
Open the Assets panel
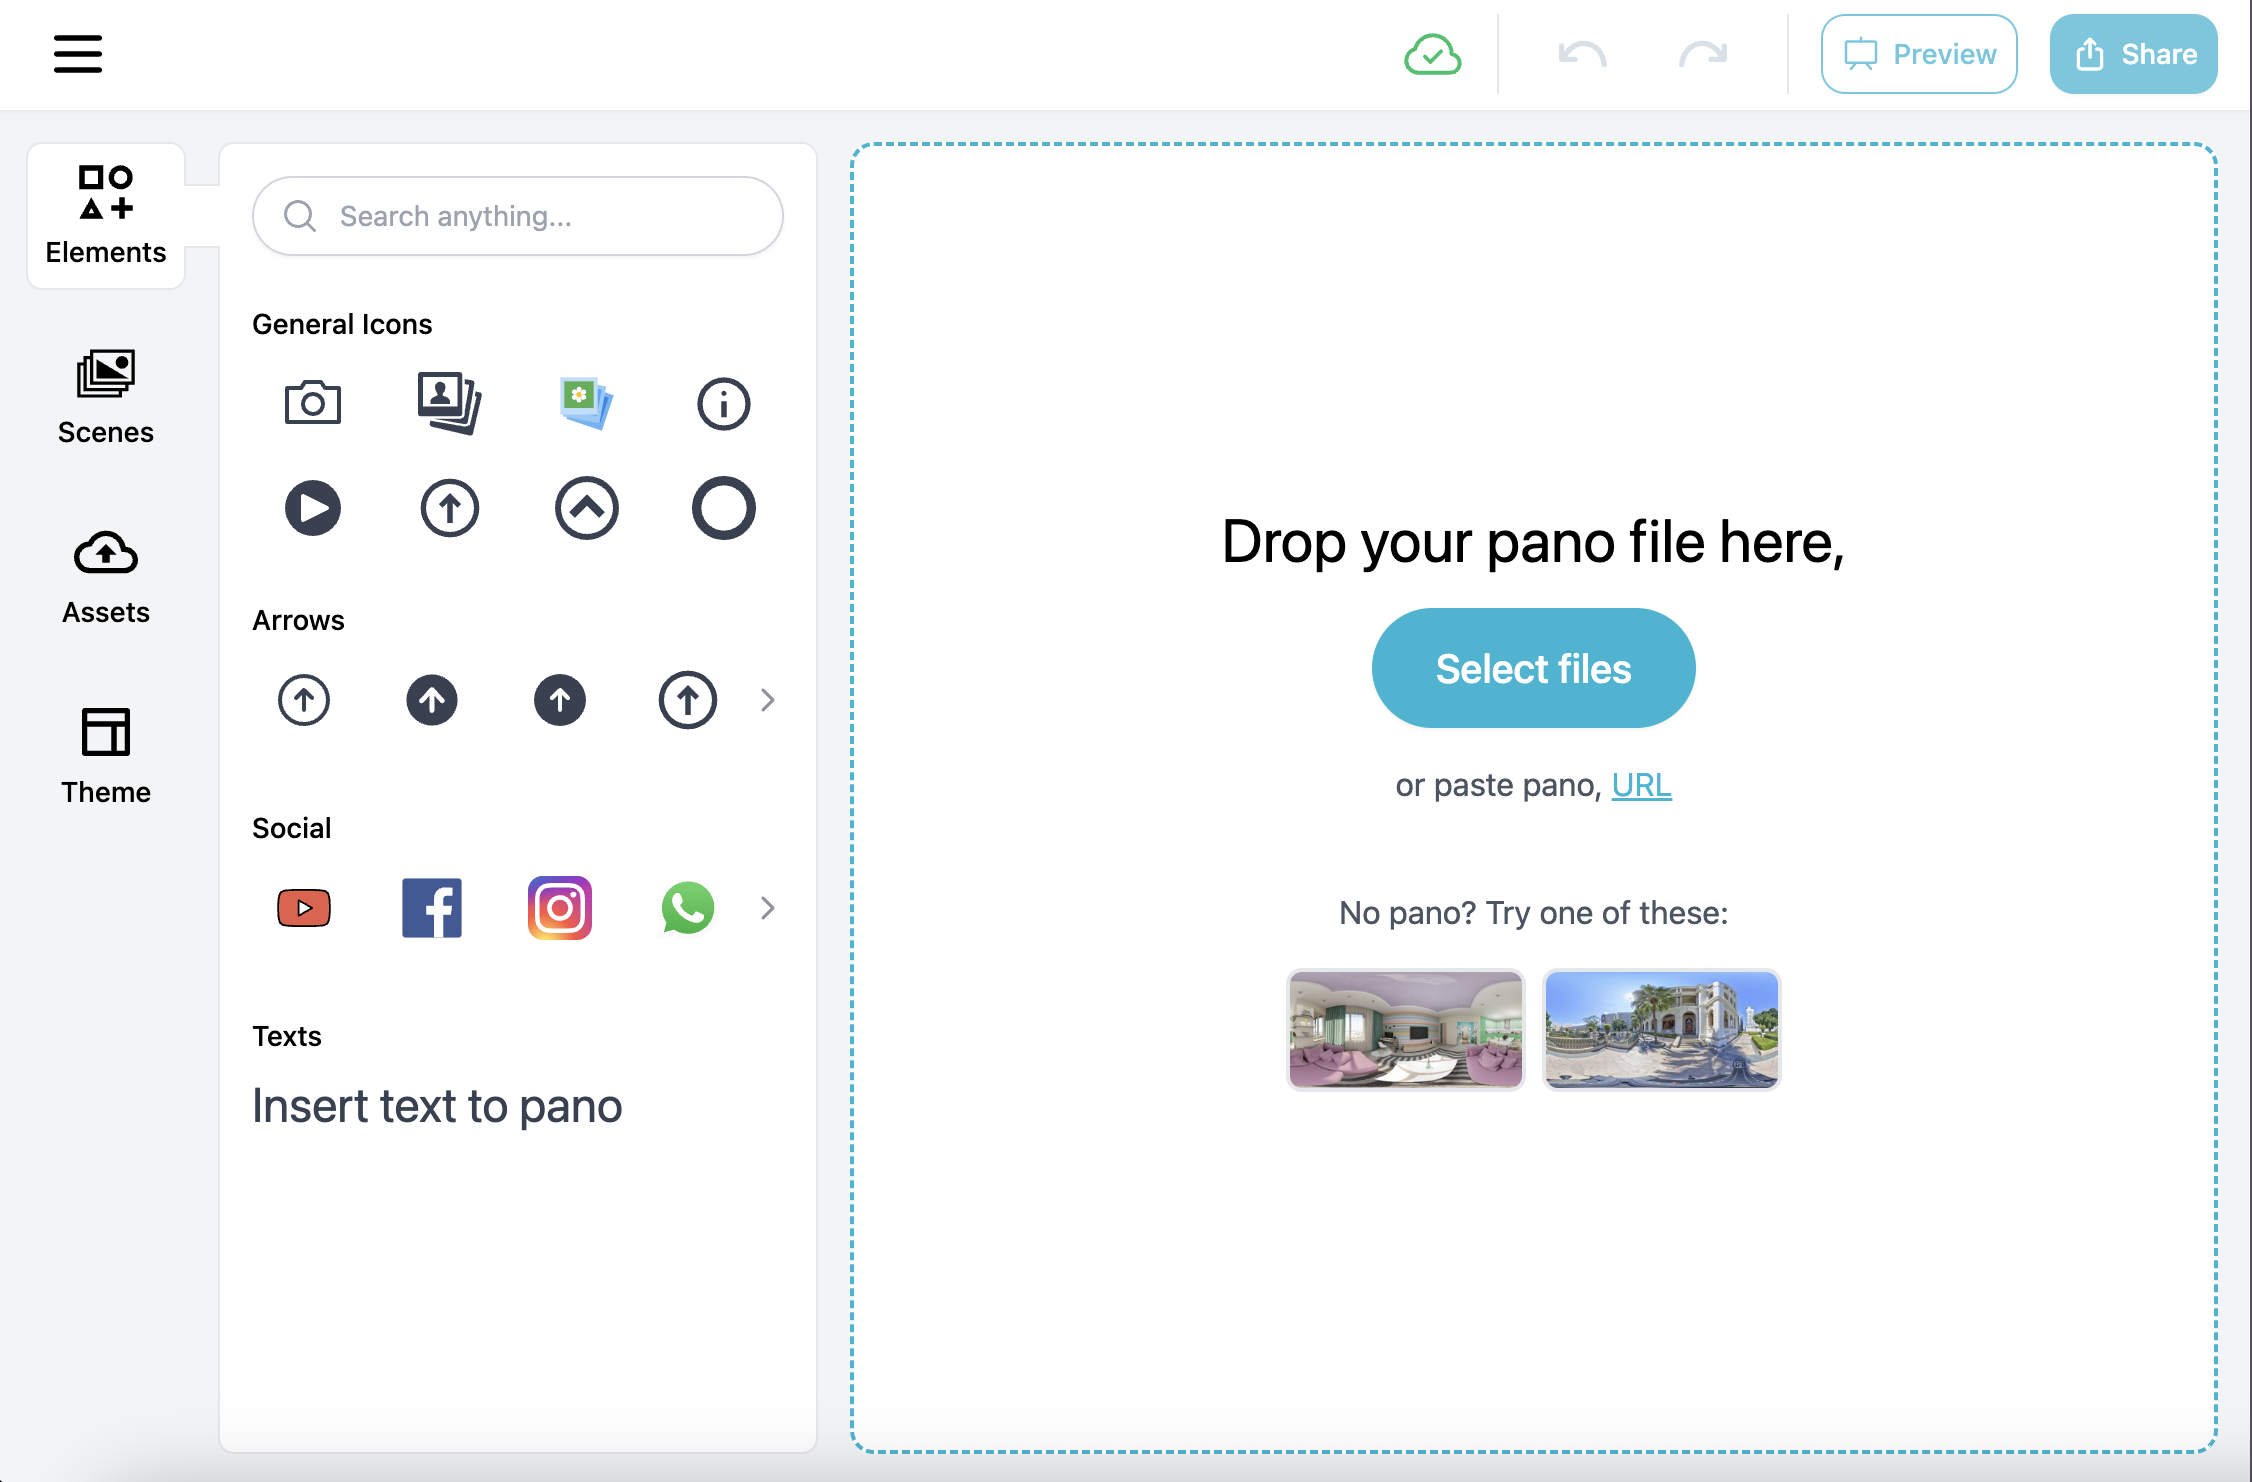click(104, 574)
